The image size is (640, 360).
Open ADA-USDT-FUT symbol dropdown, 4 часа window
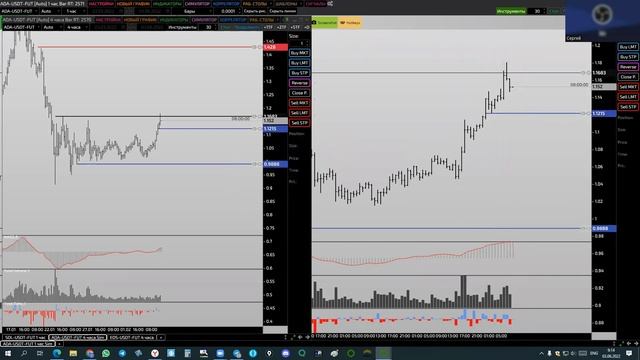[21, 27]
